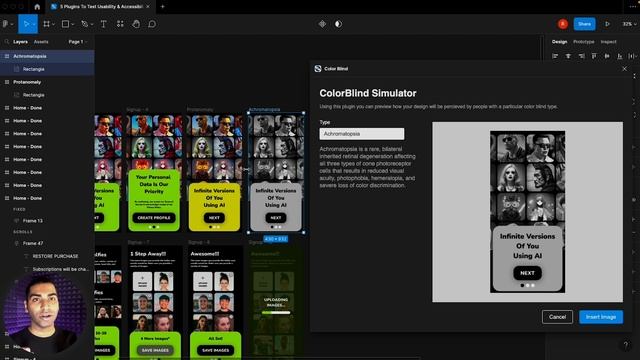Click Align bottom icon
Screen dimensions: 640x360
click(620, 56)
